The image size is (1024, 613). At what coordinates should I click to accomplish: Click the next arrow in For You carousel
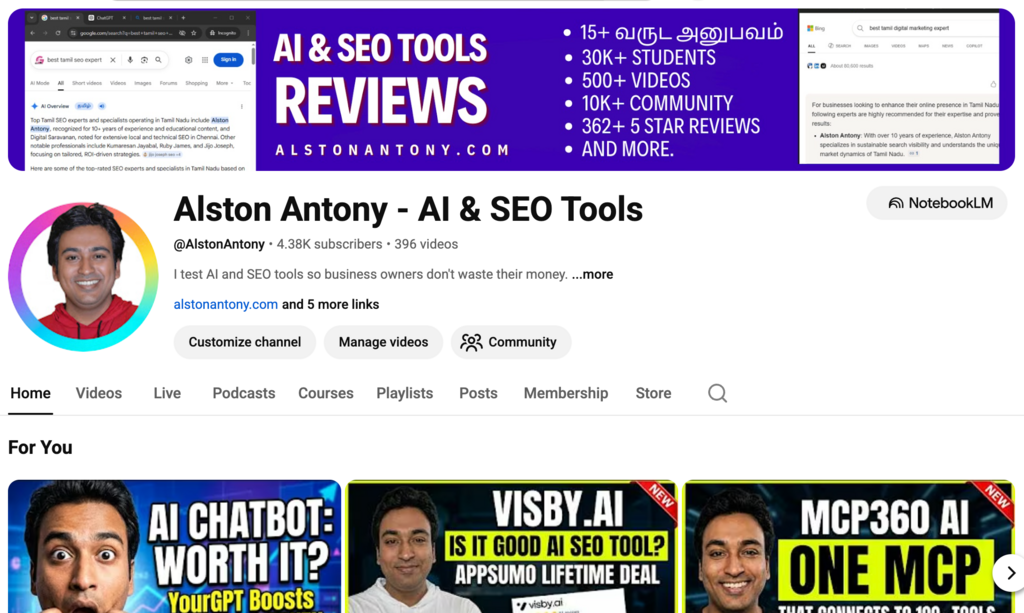1010,573
